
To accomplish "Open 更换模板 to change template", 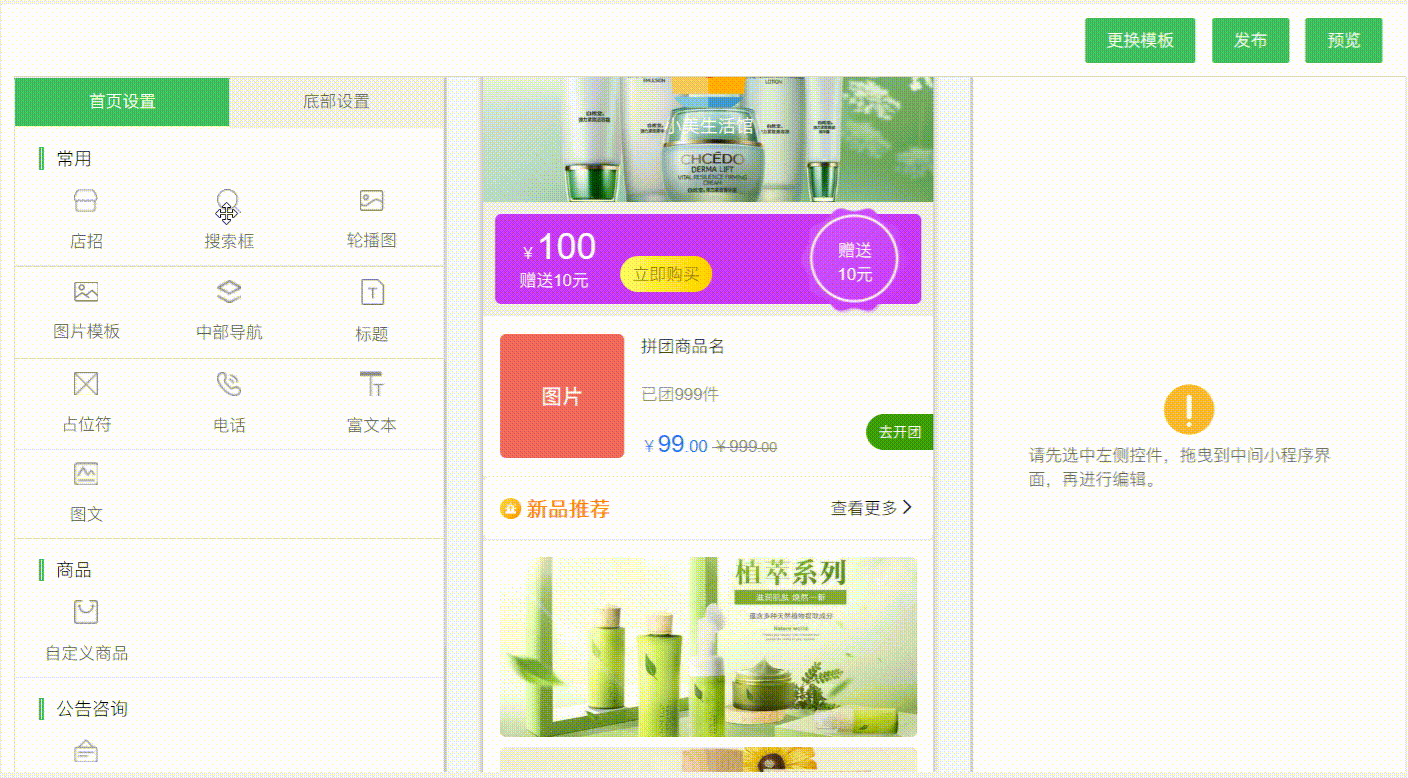I will 1139,40.
